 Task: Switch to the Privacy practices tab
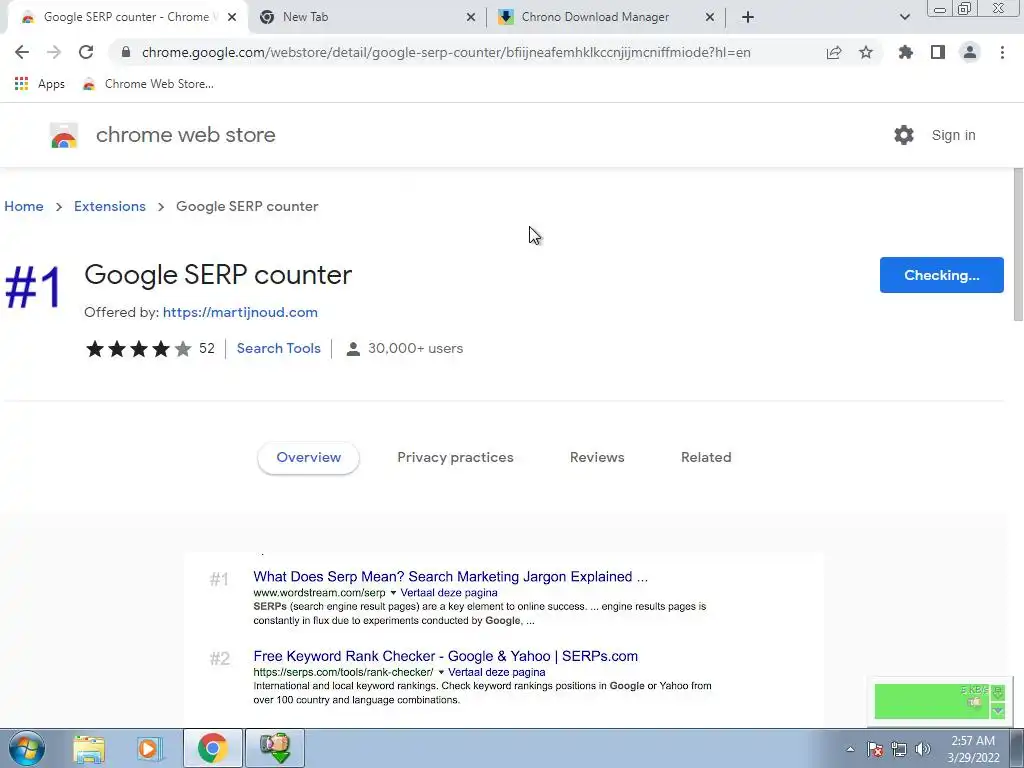pos(455,458)
